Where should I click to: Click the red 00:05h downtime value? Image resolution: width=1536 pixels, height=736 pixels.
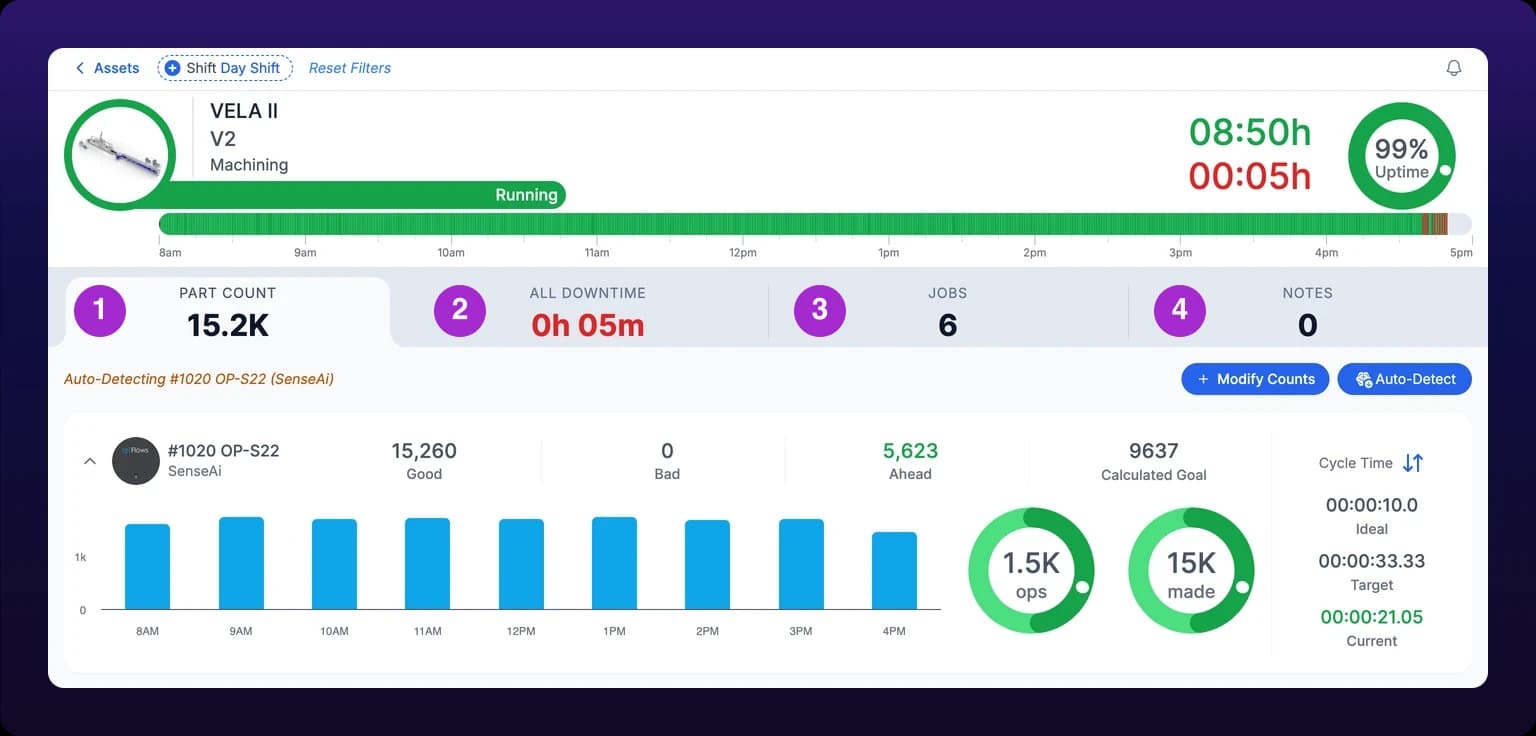click(1250, 176)
